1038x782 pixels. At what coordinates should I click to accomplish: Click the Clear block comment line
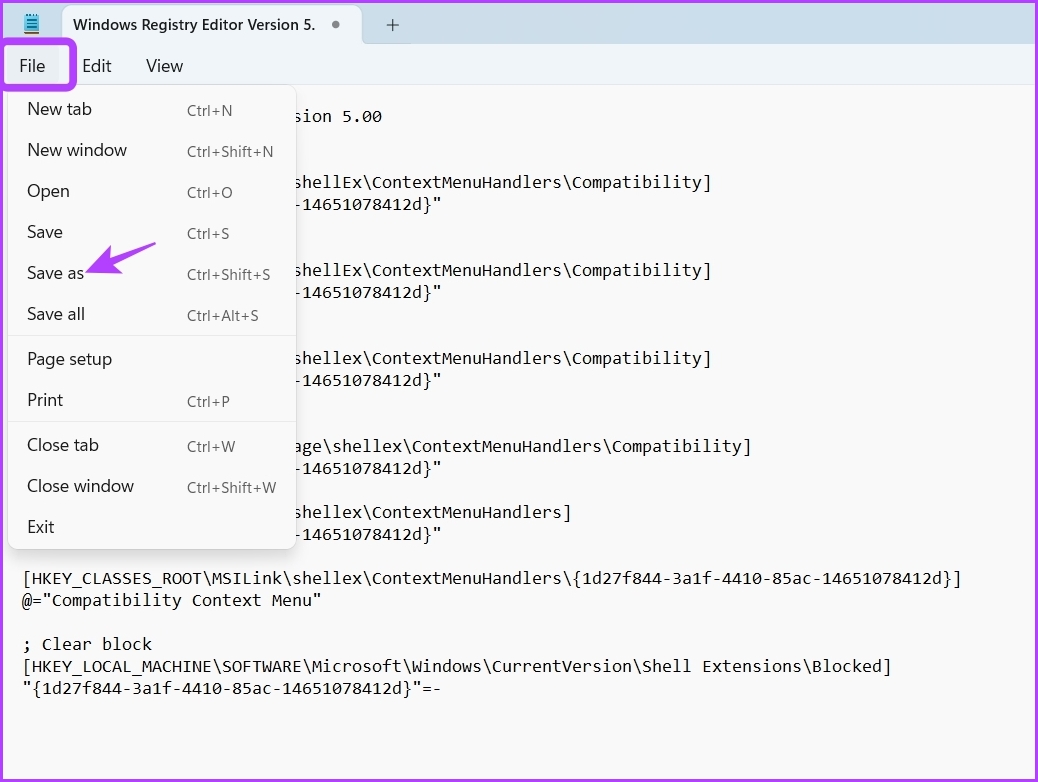click(87, 644)
